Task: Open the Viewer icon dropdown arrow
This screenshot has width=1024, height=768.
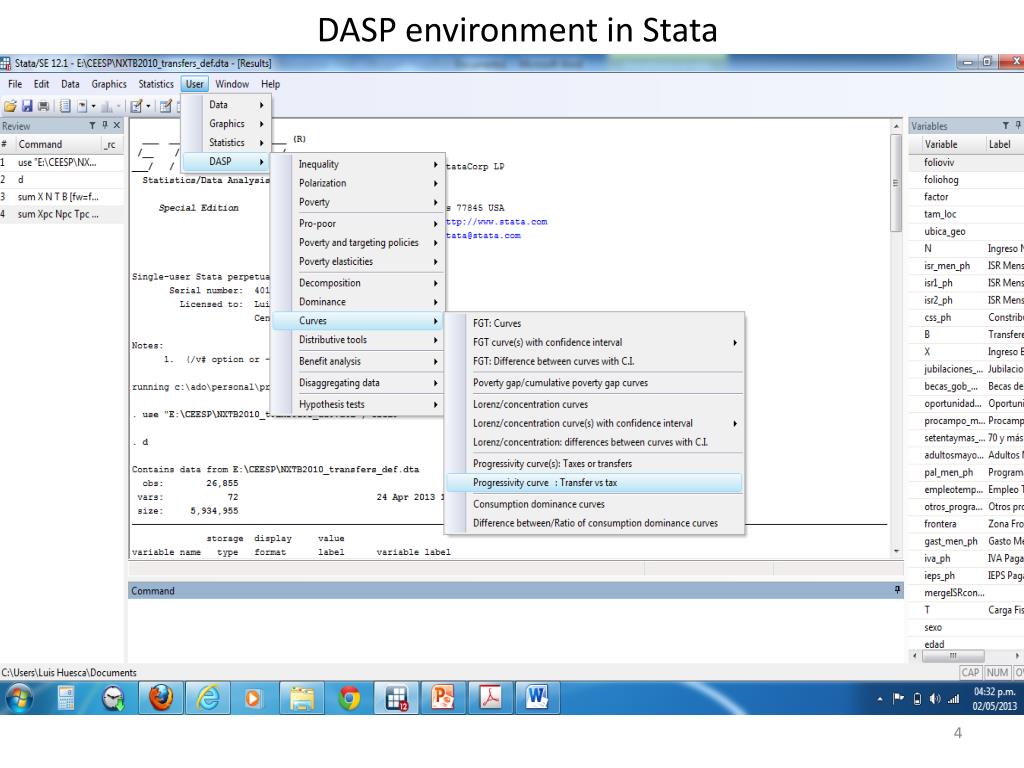Action: 93,106
